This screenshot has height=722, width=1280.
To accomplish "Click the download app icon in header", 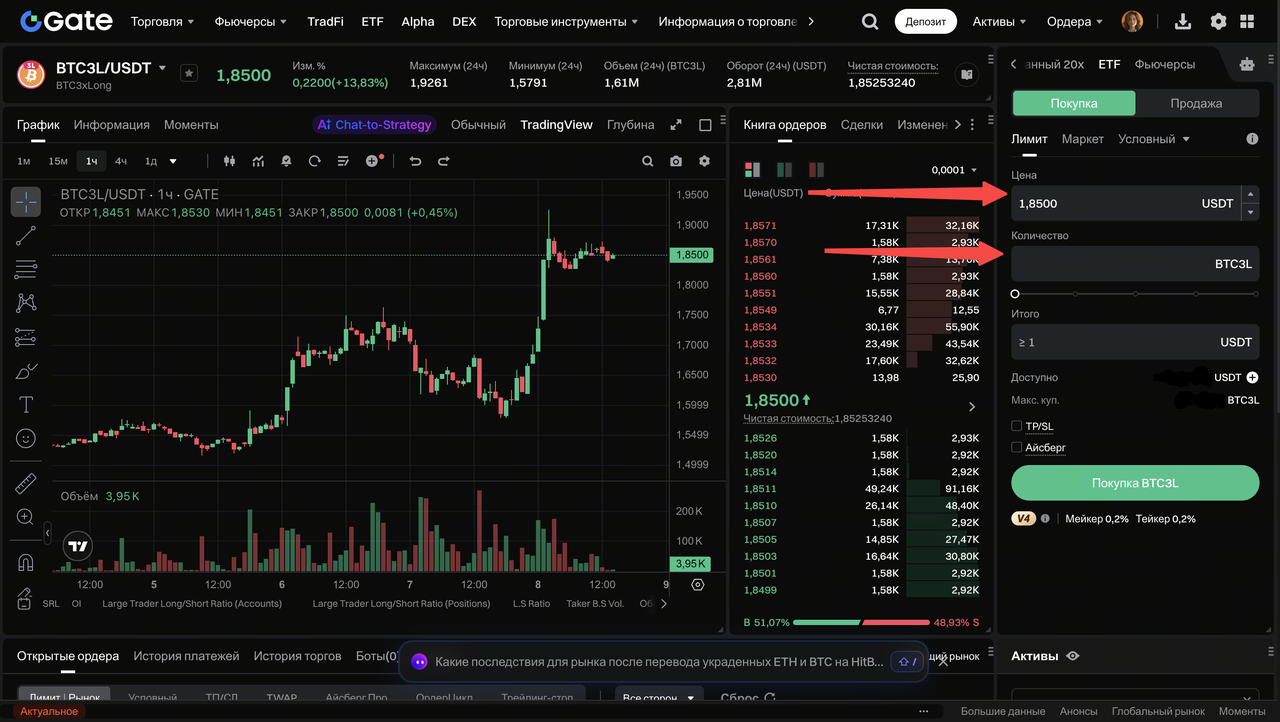I will [1183, 21].
